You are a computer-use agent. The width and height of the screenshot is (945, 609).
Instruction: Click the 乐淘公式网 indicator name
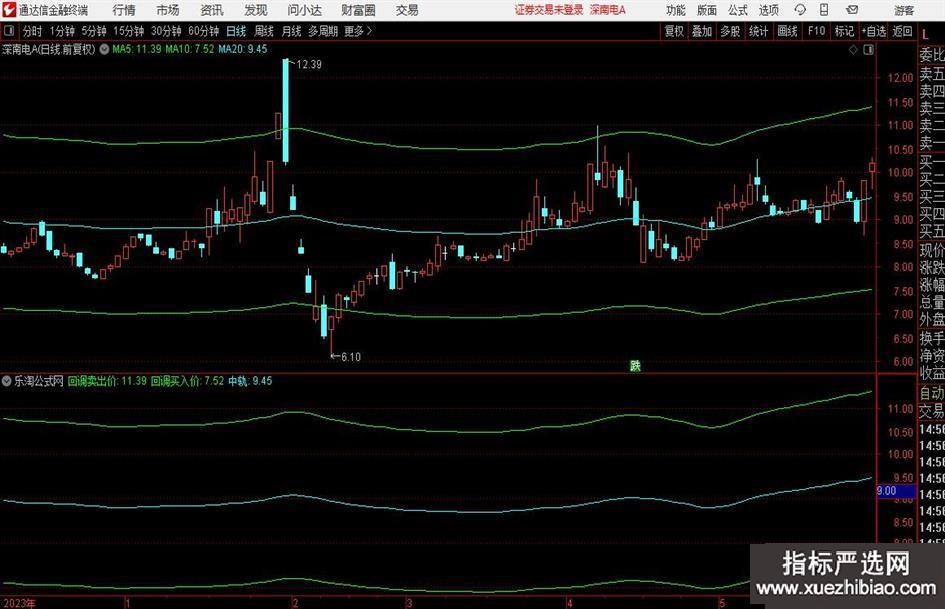point(39,381)
